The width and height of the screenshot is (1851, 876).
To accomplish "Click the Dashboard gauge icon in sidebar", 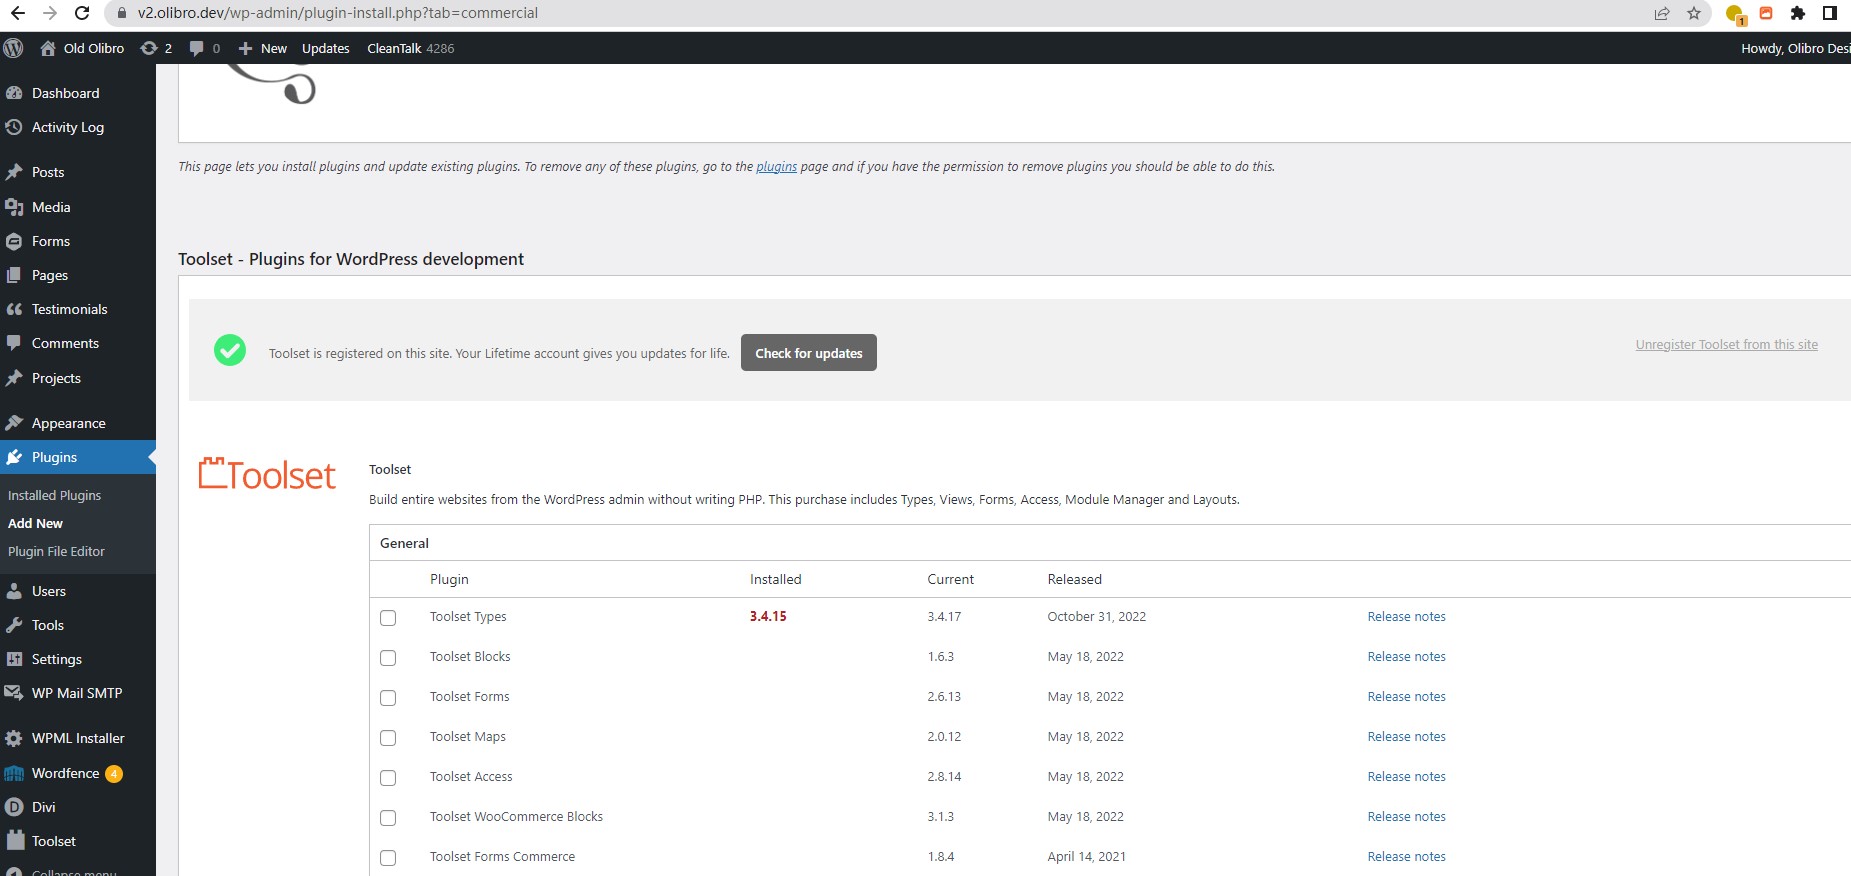I will 14,93.
